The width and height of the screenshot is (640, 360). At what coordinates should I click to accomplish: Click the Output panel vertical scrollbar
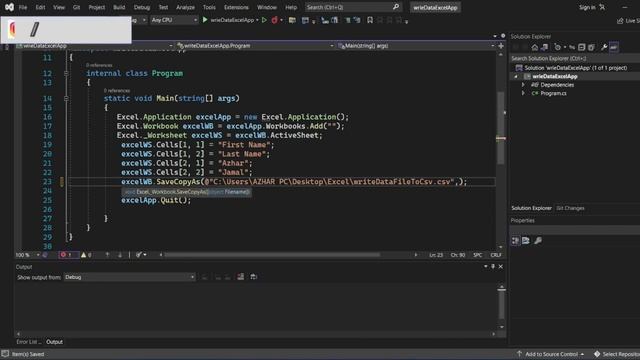pos(501,307)
